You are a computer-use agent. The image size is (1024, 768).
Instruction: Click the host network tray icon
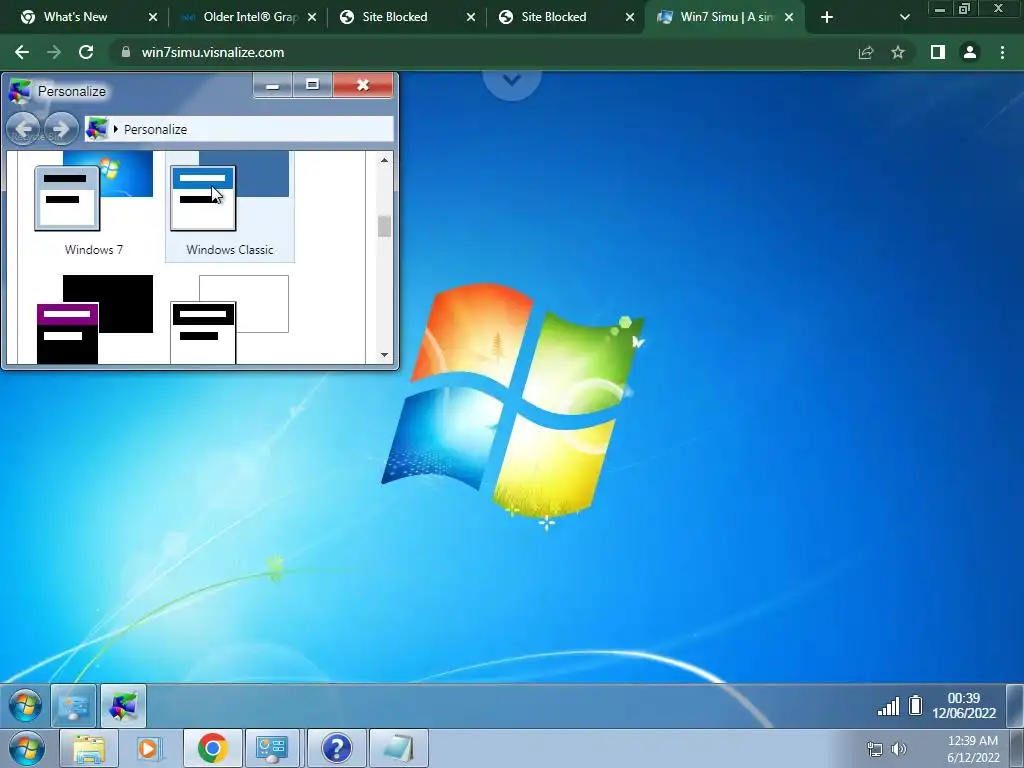tap(874, 749)
